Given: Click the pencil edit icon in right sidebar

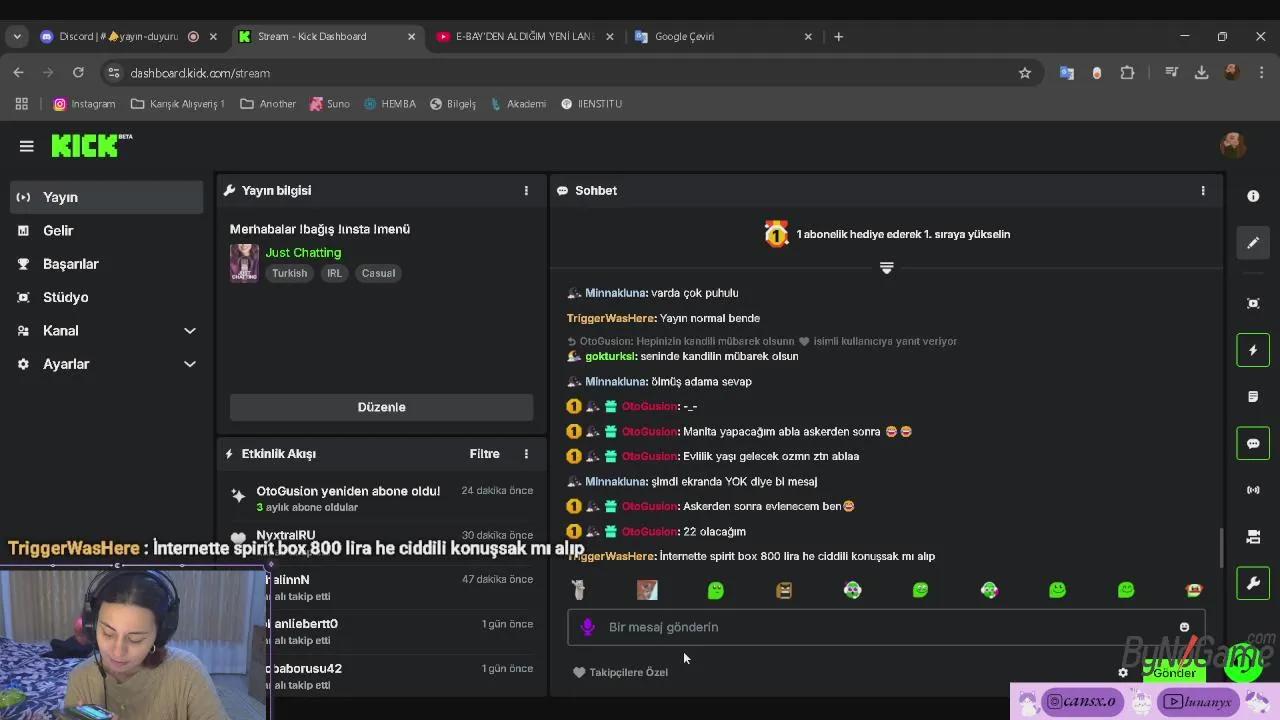Looking at the screenshot, I should [x=1253, y=243].
